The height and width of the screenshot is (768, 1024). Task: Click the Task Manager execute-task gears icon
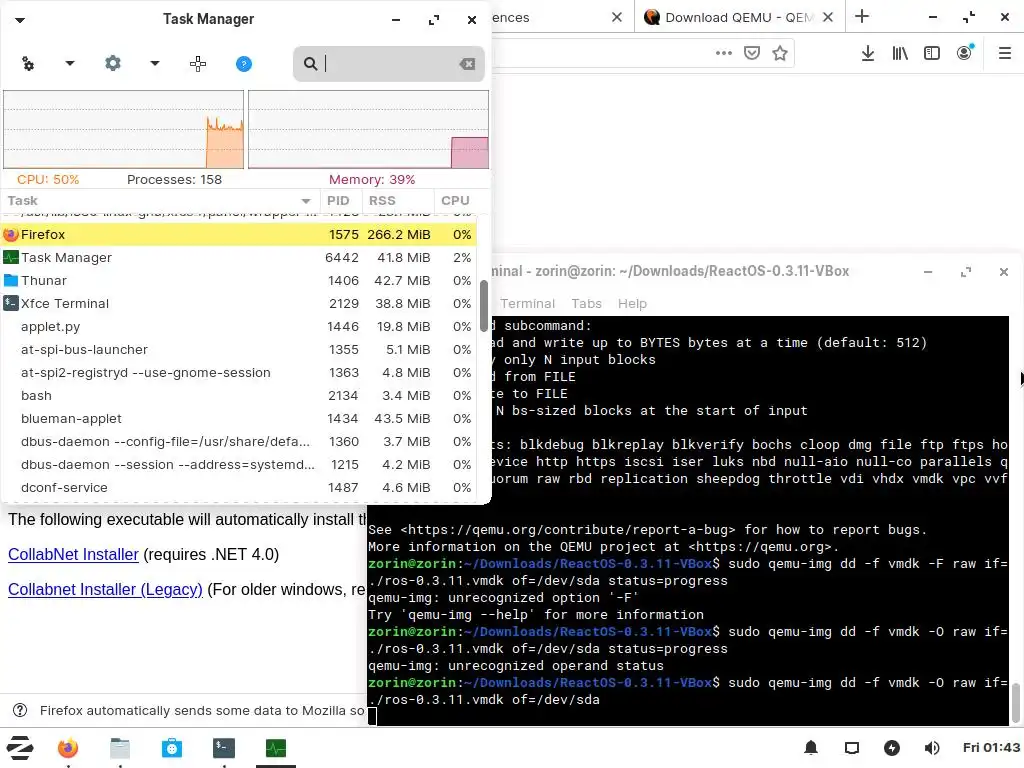click(x=28, y=63)
